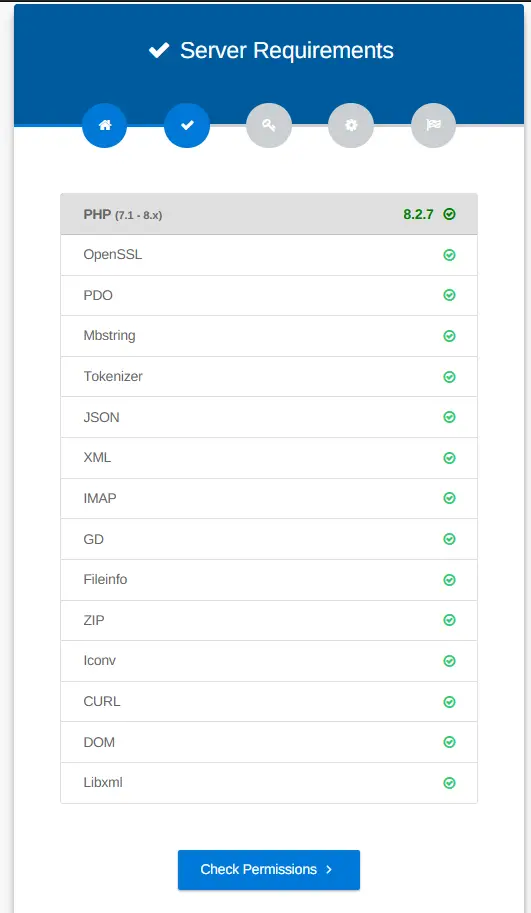Click the arrow on Check Permissions button

[x=329, y=869]
